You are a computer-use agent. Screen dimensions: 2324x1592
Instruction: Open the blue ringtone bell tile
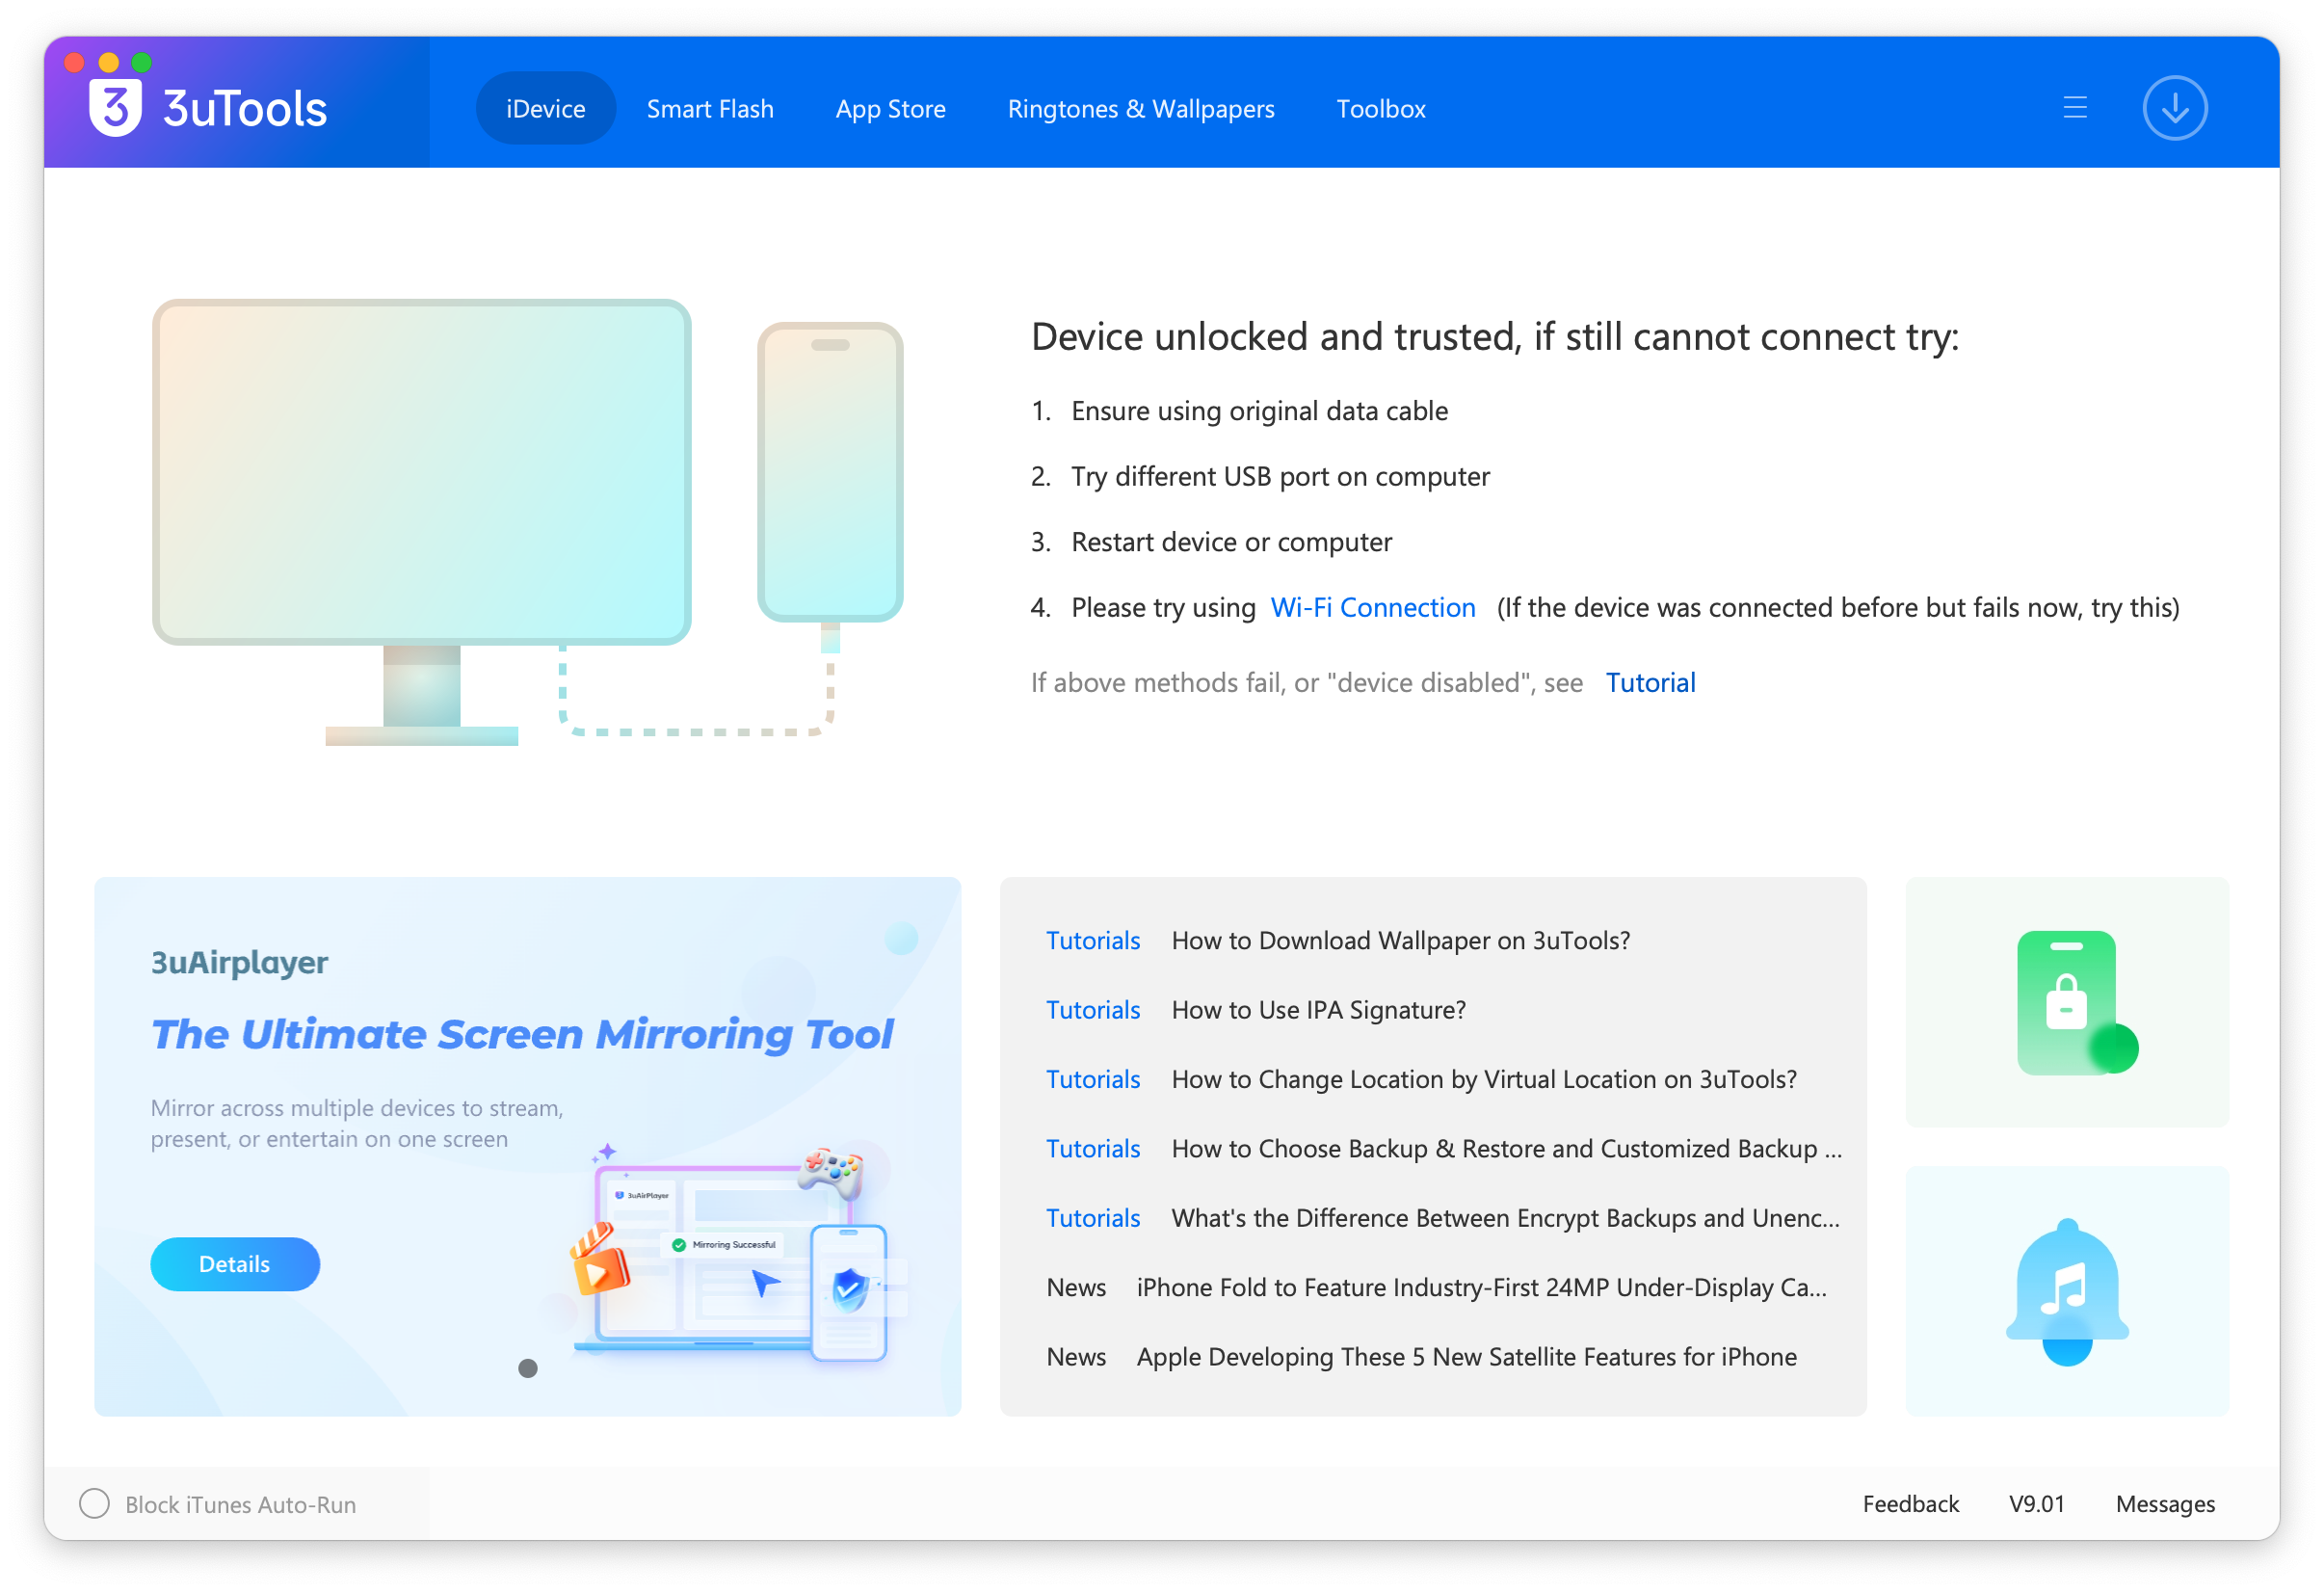2066,1291
